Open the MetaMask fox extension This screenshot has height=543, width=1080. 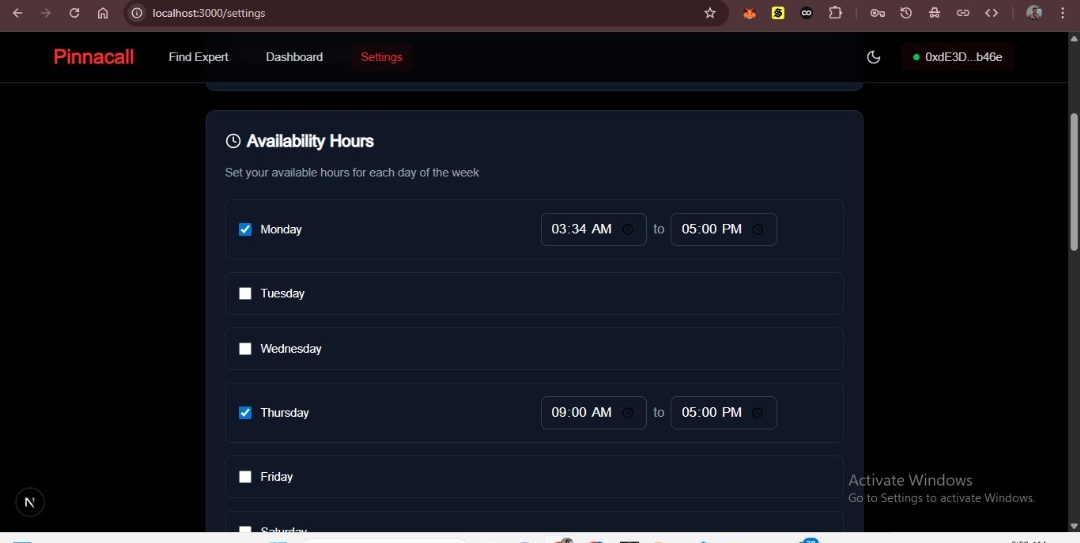click(x=749, y=13)
